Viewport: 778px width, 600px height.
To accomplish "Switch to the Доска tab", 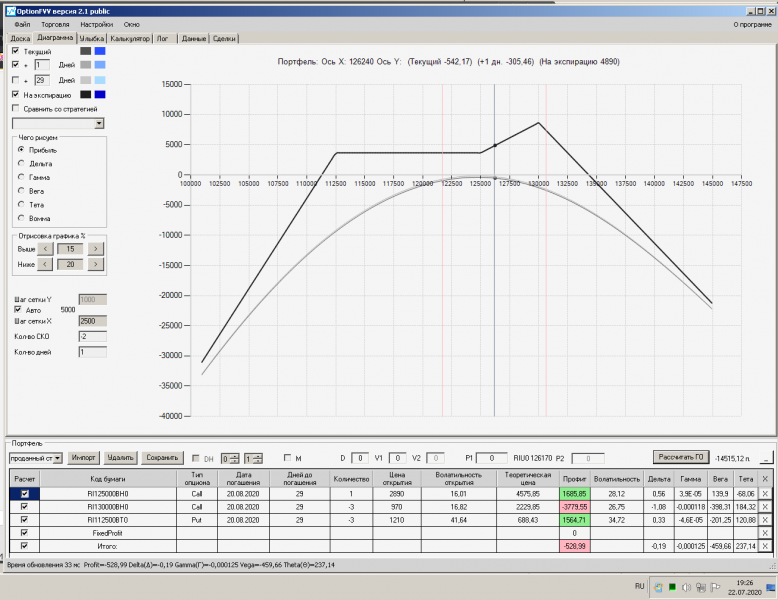I will (x=20, y=38).
